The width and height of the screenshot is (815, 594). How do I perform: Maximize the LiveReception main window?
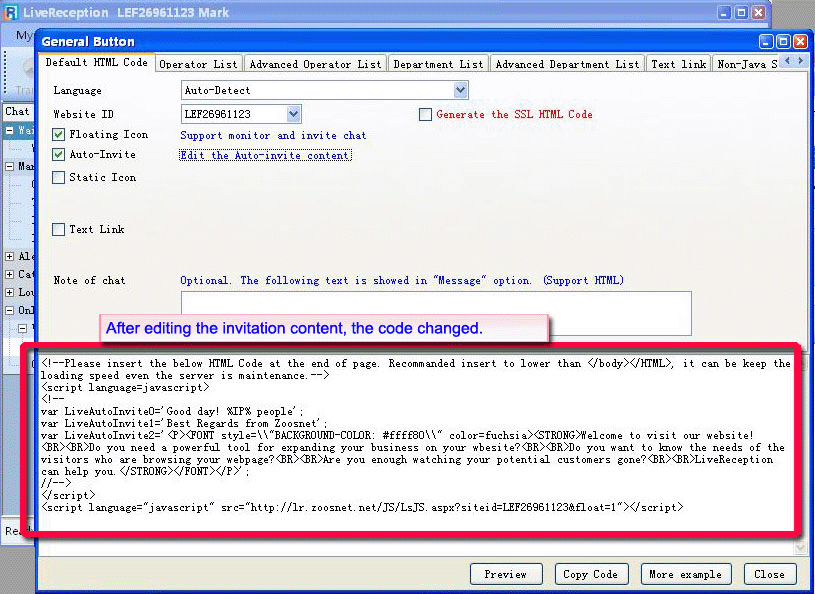(x=742, y=12)
